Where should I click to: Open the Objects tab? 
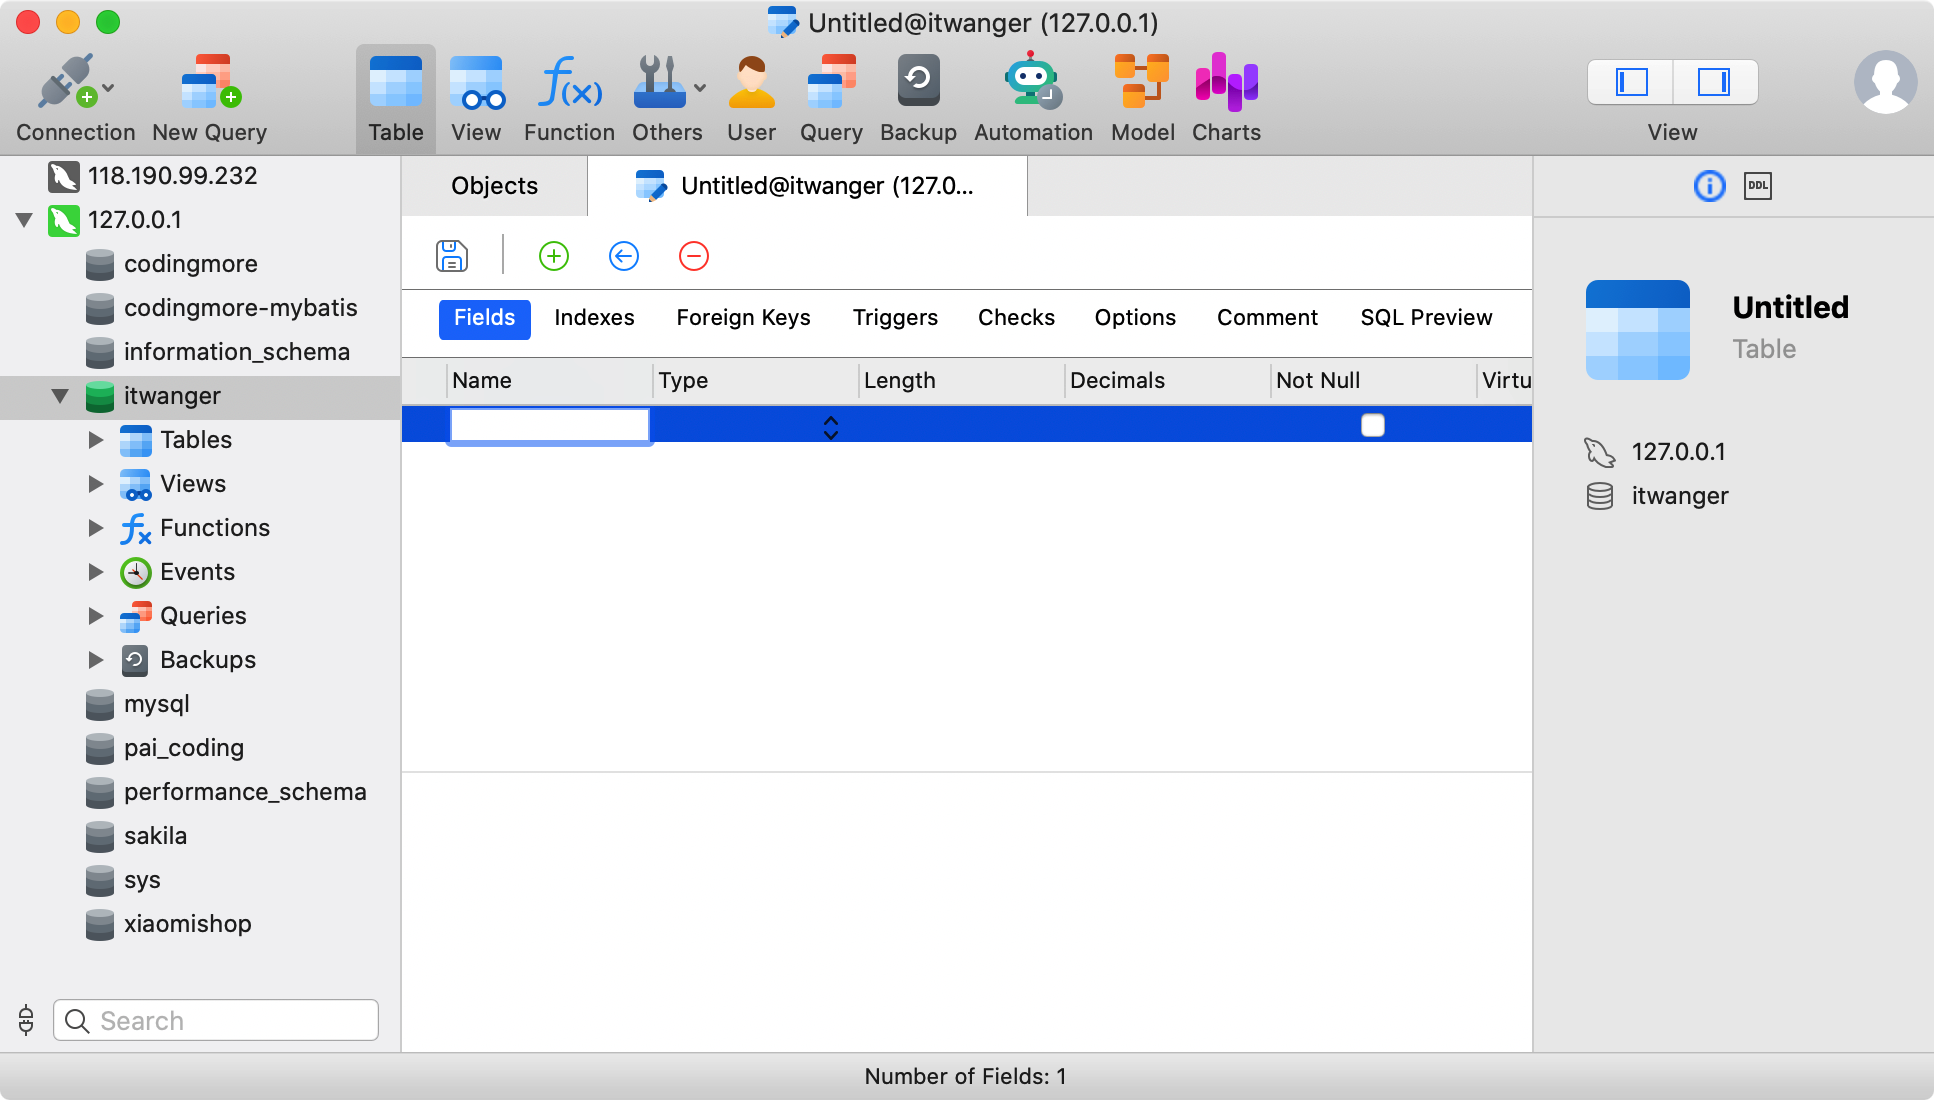(x=494, y=186)
